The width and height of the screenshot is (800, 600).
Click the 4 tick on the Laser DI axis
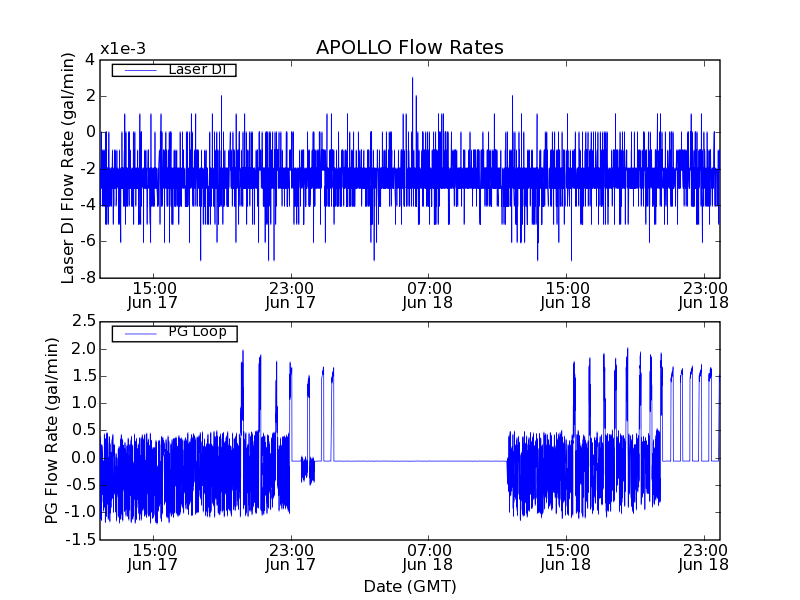[x=90, y=60]
